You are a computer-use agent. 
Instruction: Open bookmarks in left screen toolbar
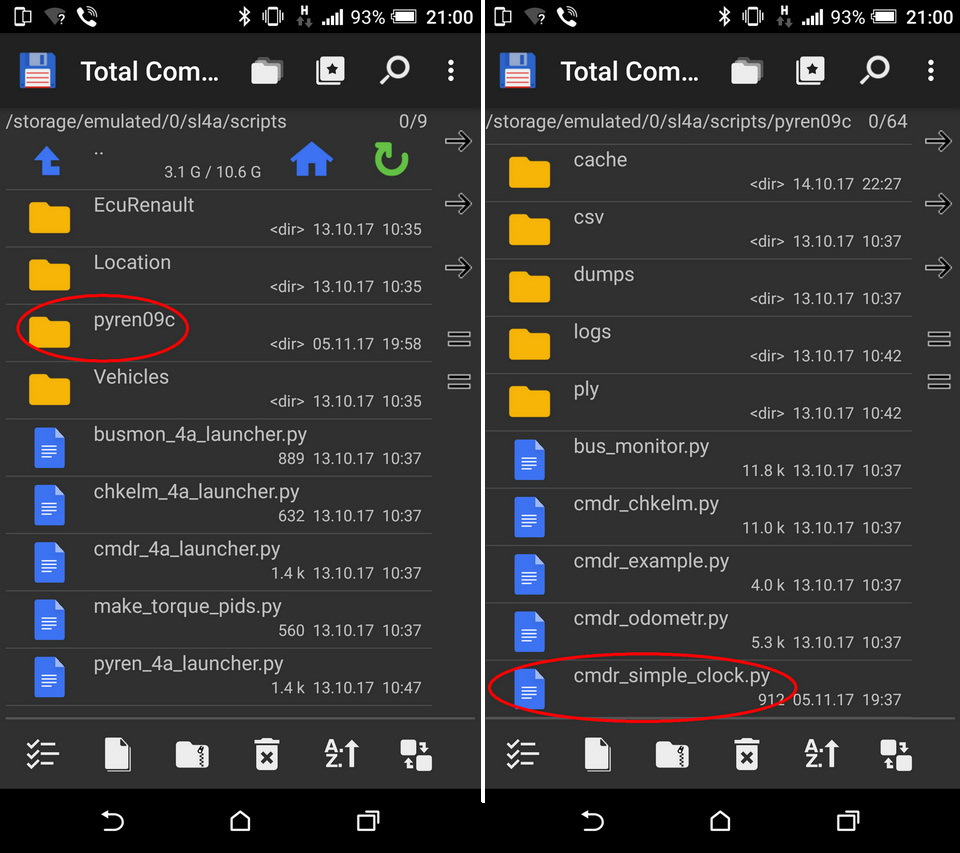(x=331, y=71)
